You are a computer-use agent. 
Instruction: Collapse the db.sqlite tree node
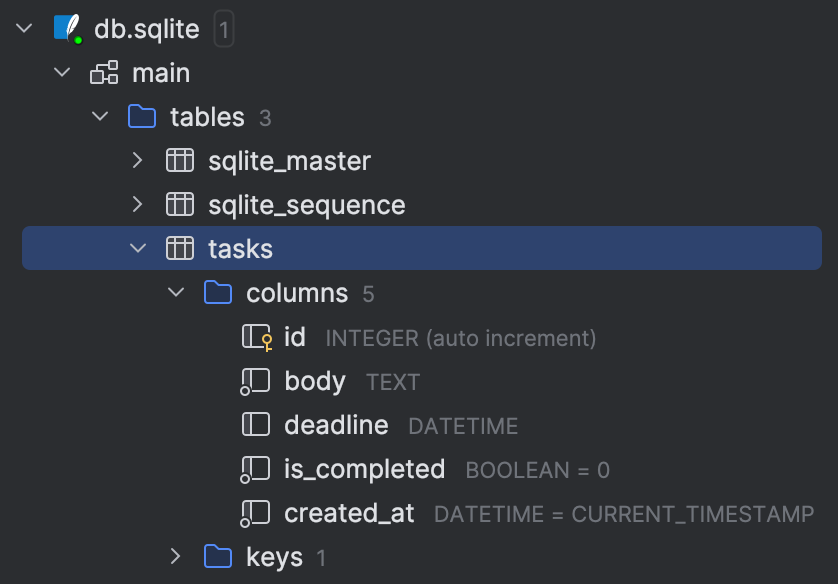coord(22,28)
